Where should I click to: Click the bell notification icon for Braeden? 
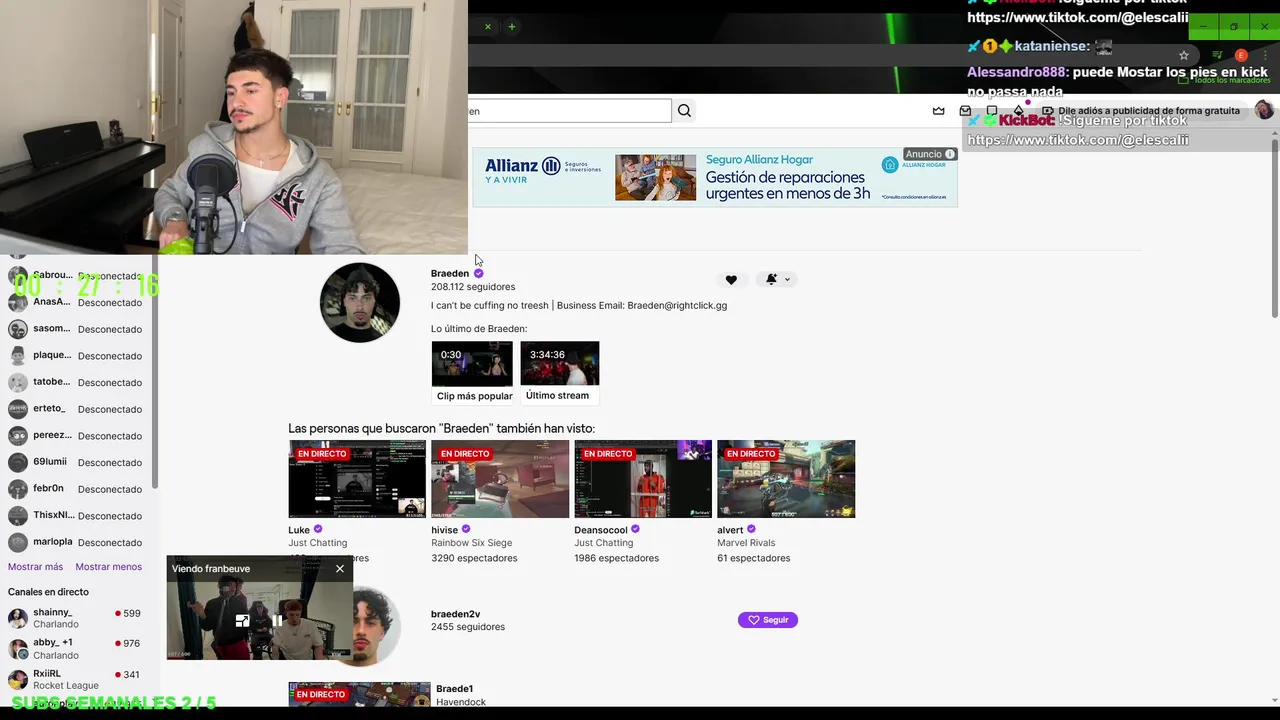pyautogui.click(x=771, y=280)
